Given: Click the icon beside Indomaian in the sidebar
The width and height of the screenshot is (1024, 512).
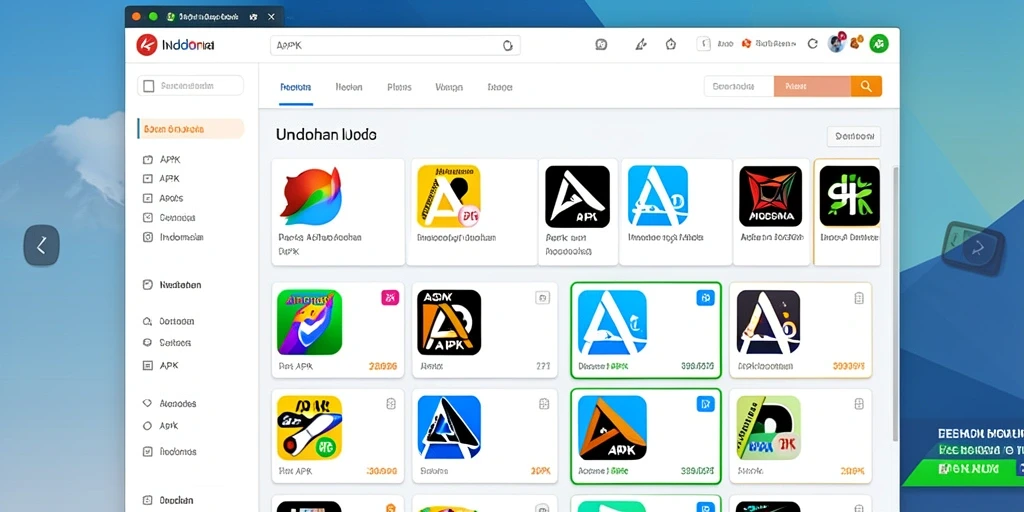Looking at the screenshot, I should pos(148,237).
